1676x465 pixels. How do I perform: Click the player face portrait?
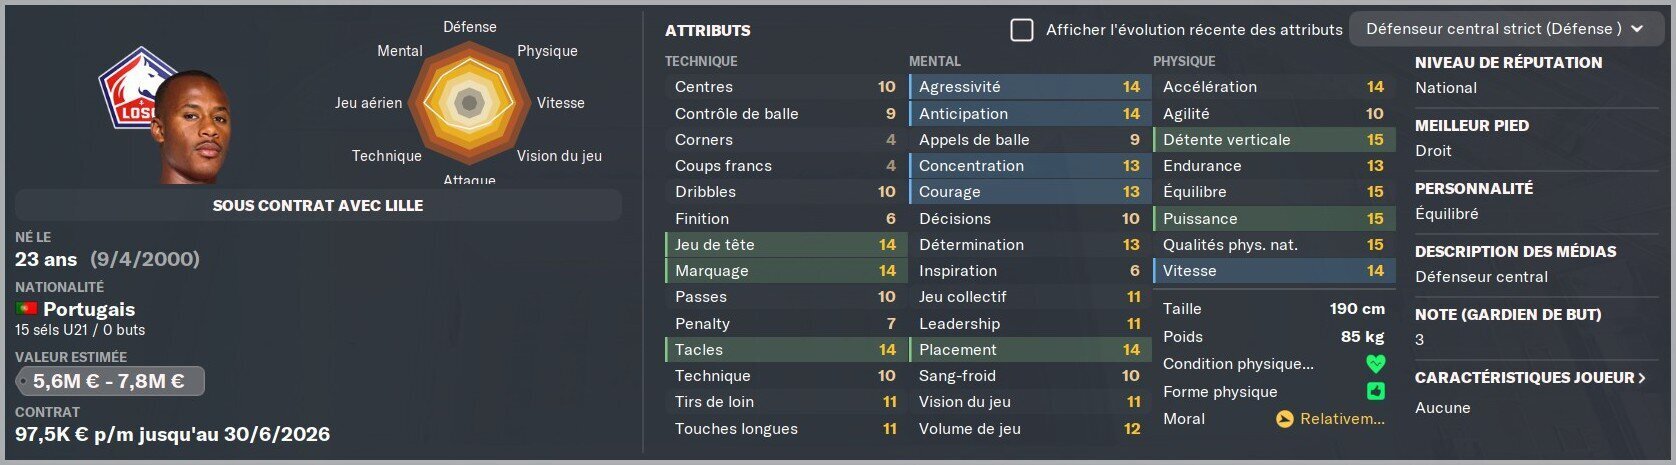coord(194,127)
